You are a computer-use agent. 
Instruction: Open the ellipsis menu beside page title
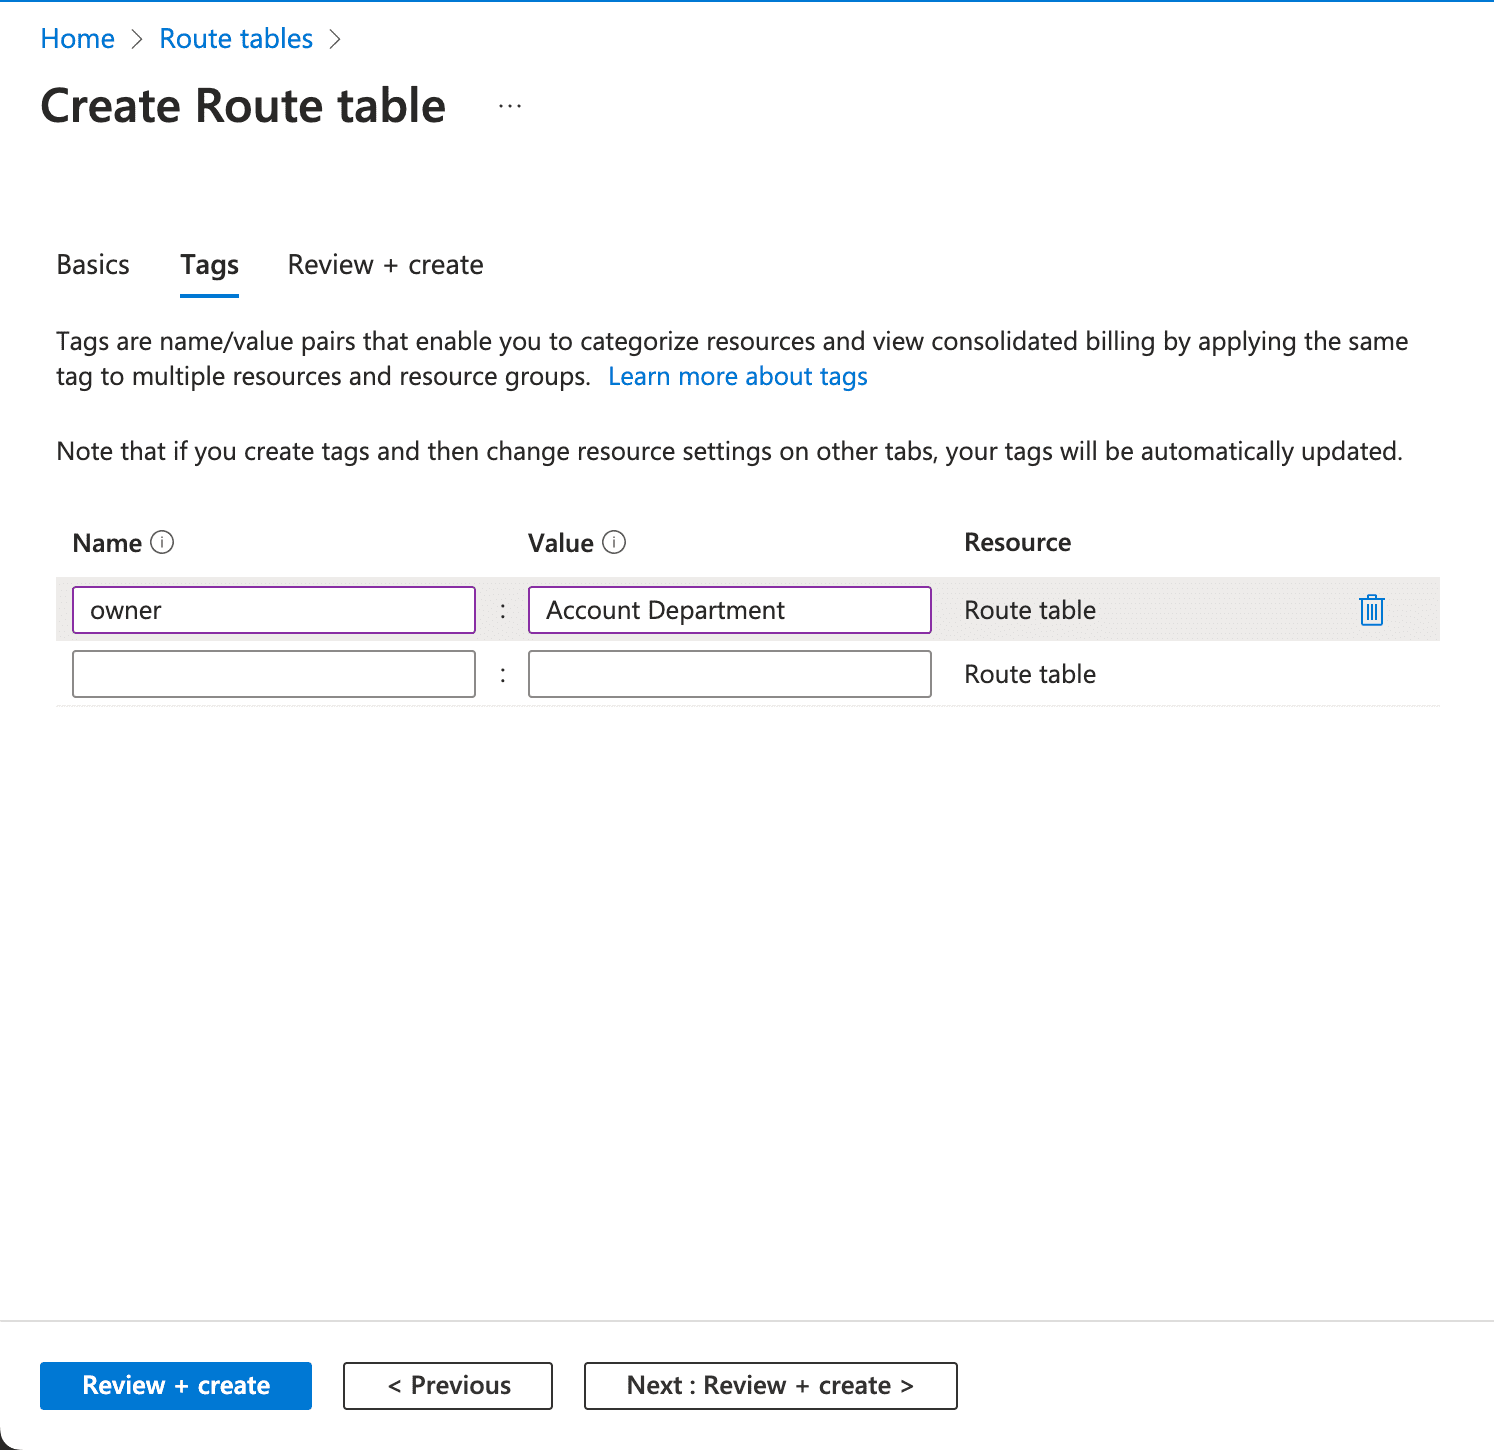(509, 106)
